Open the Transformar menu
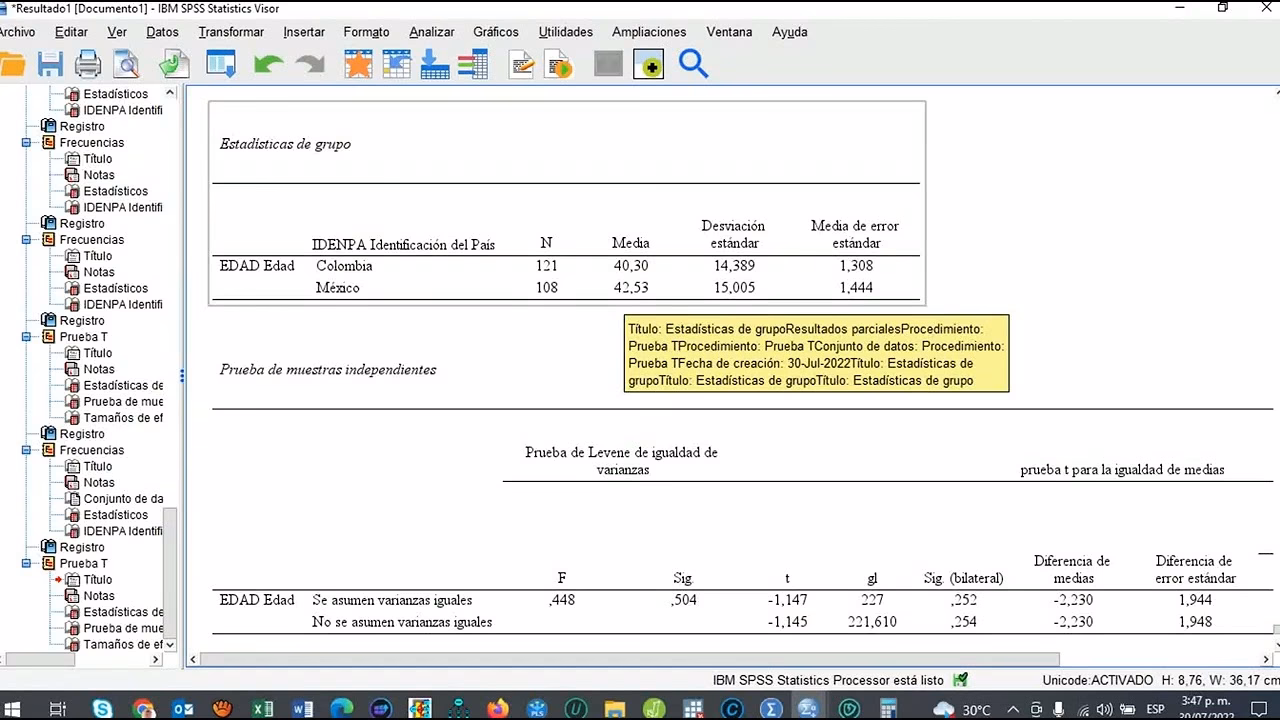1280x720 pixels. [x=231, y=32]
